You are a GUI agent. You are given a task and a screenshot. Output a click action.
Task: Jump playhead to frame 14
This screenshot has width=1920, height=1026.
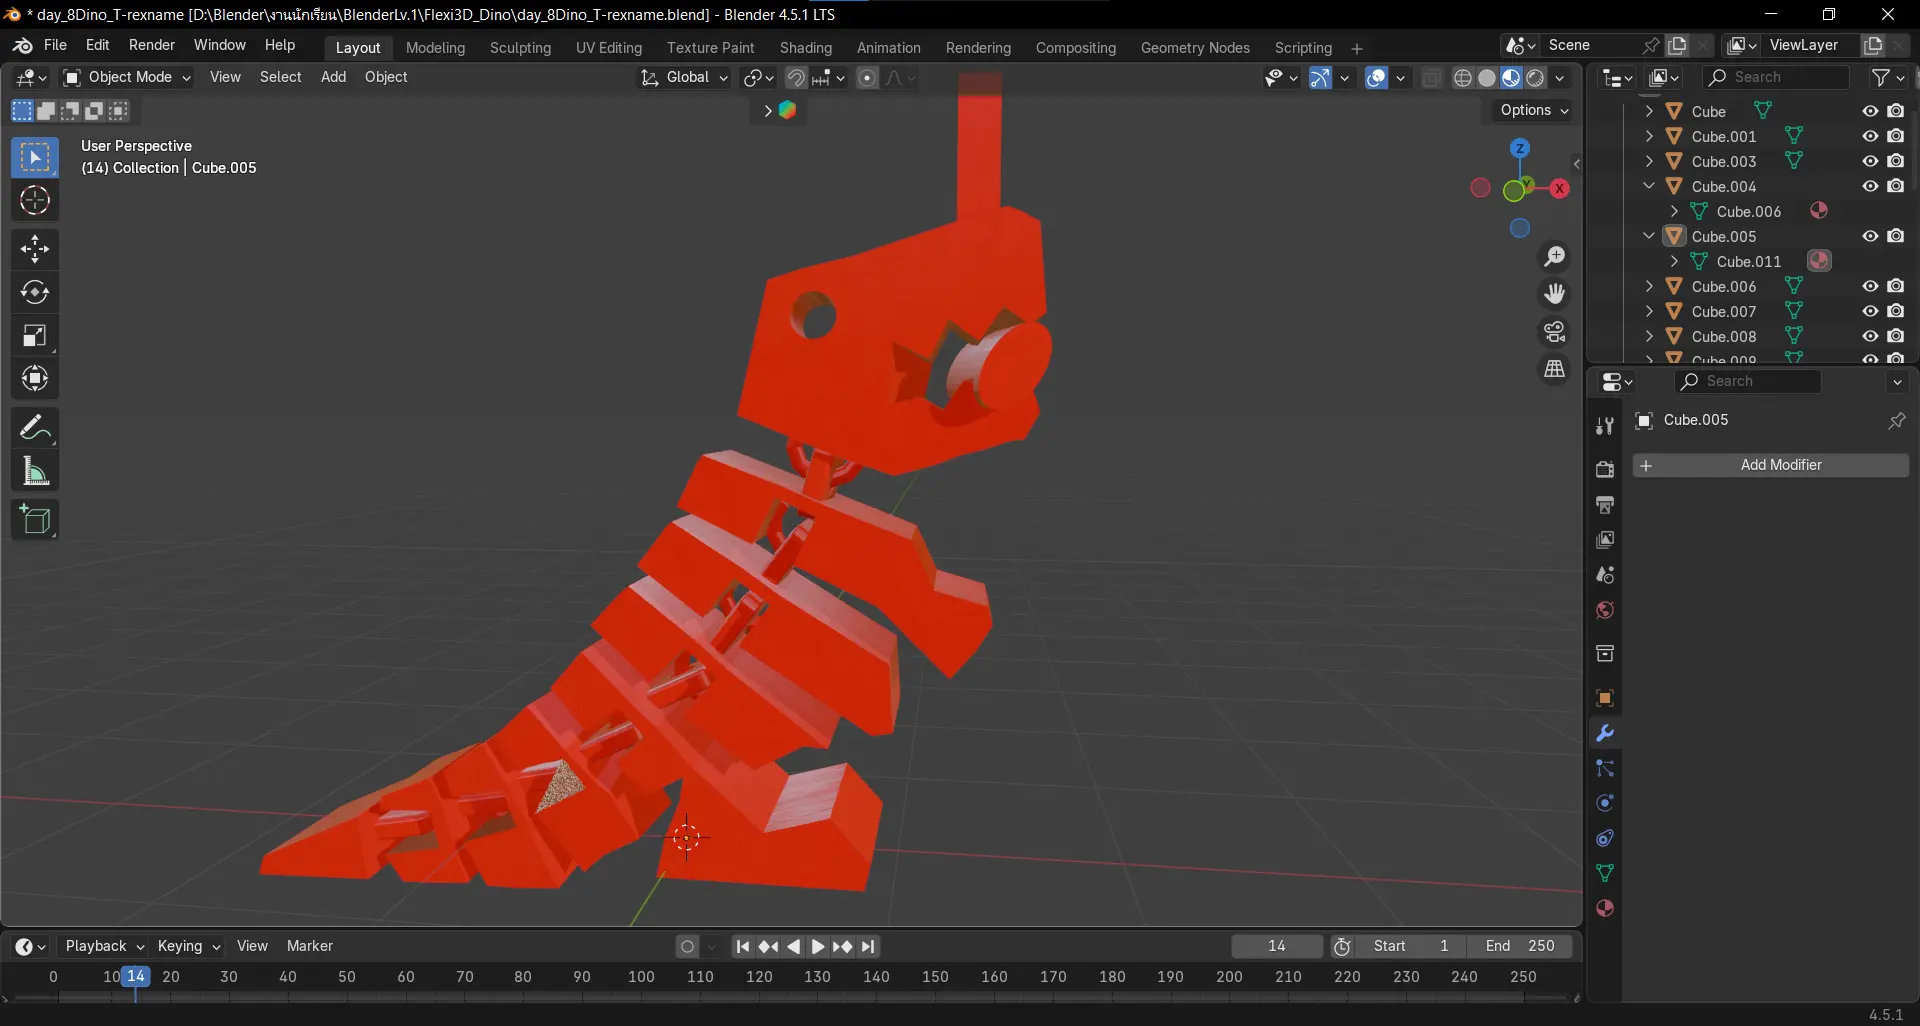click(135, 978)
